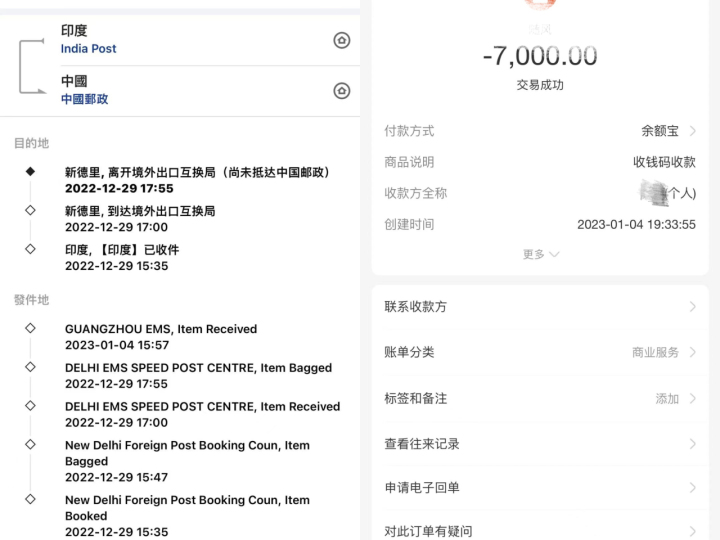The image size is (720, 540).
Task: Open the India Post carrier link
Action: point(89,48)
